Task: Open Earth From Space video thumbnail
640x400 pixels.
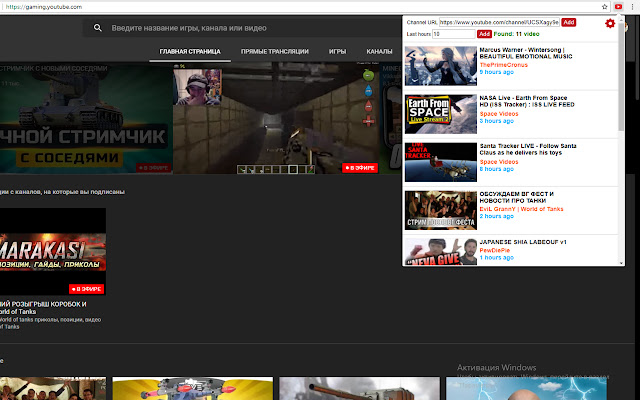Action: pos(441,114)
